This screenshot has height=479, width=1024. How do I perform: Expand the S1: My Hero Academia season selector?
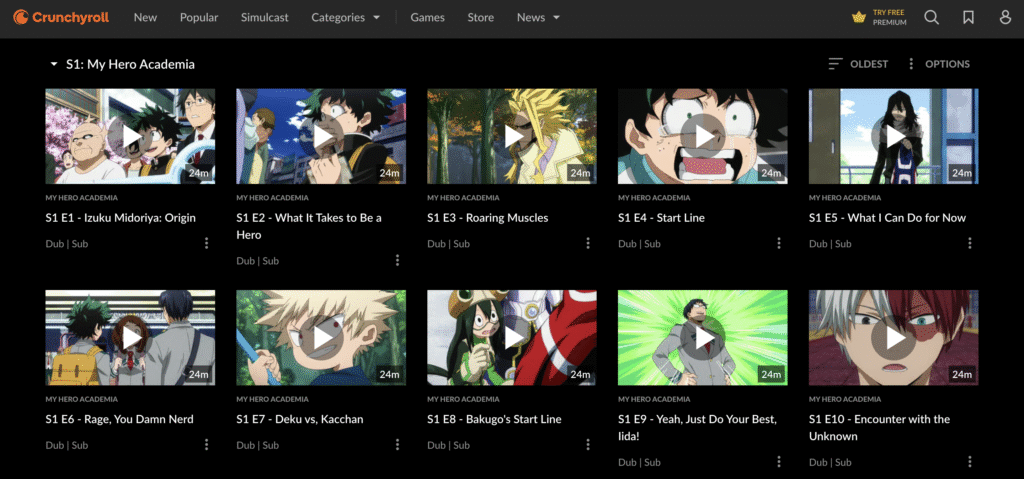click(x=122, y=64)
